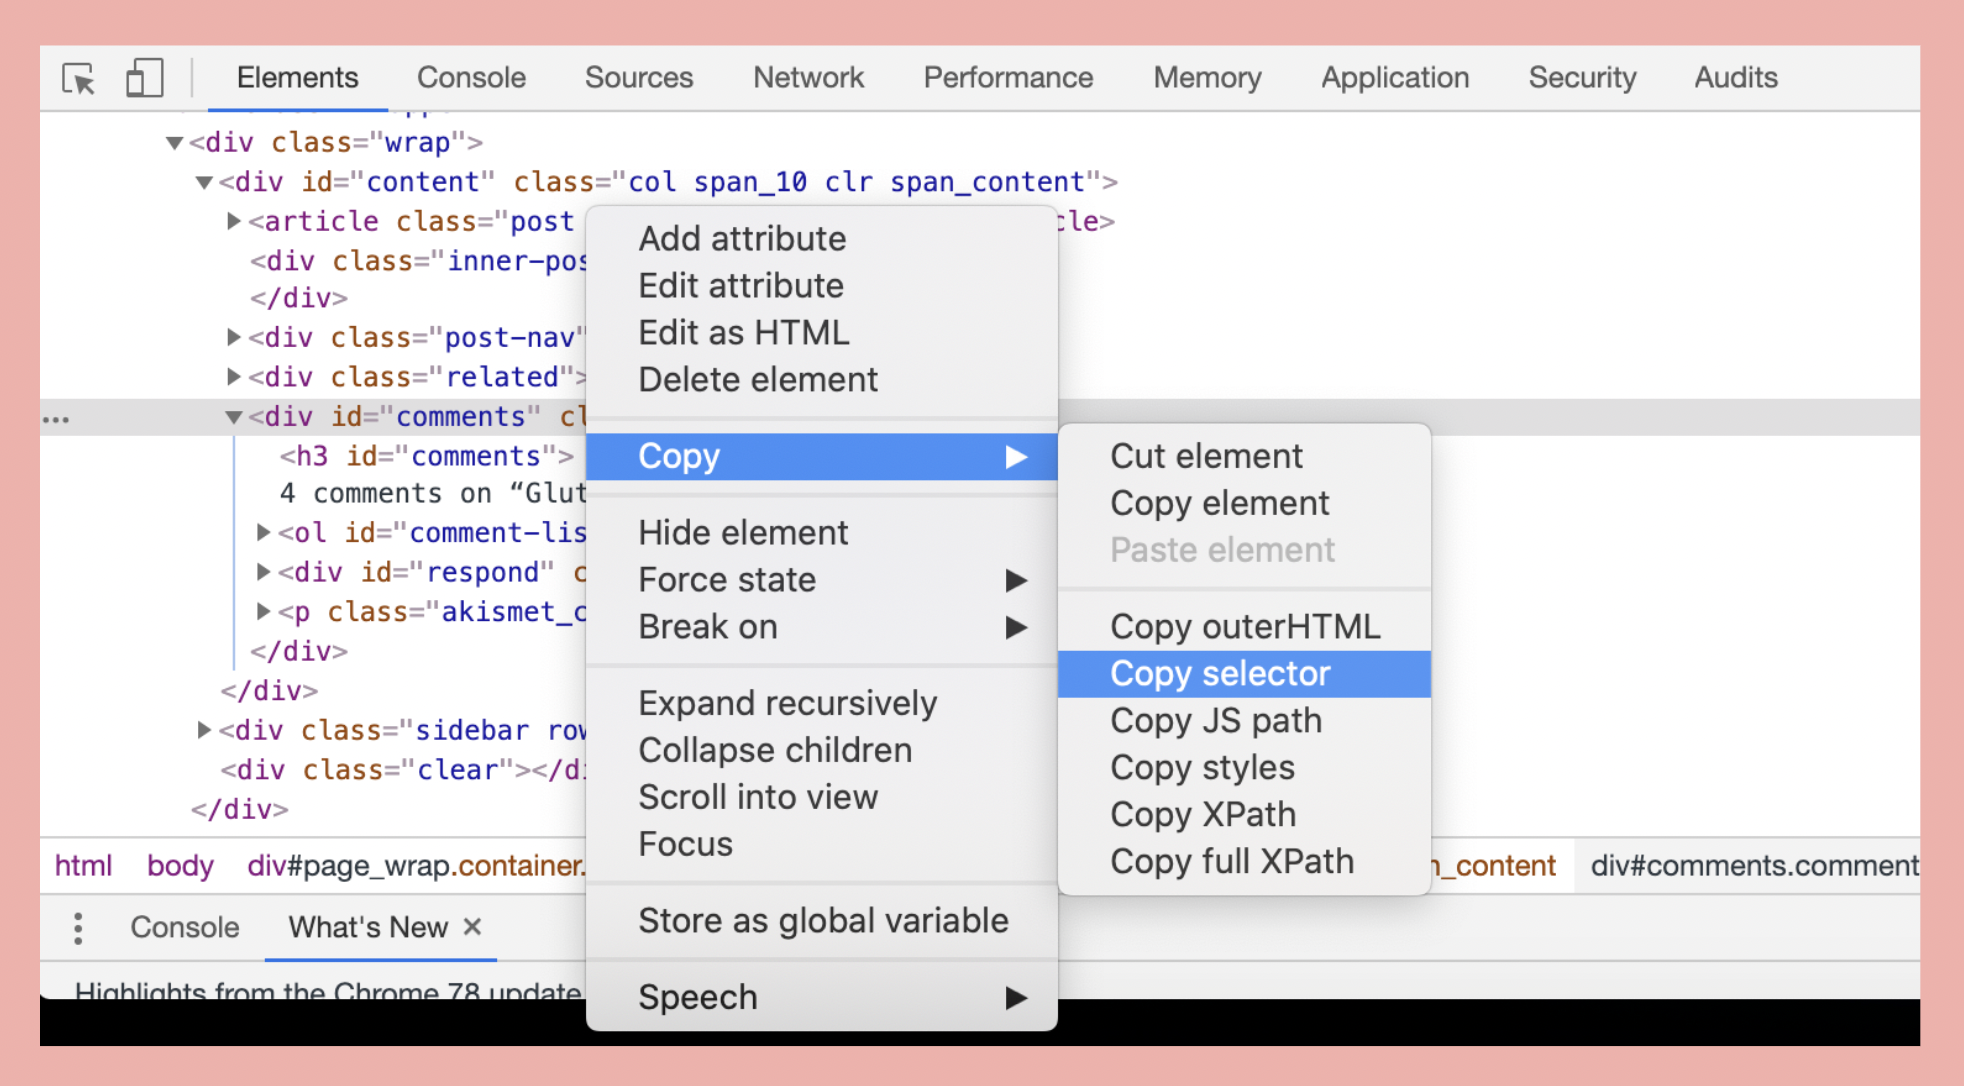Switch to the Network panel
Image resolution: width=1964 pixels, height=1086 pixels.
[808, 78]
